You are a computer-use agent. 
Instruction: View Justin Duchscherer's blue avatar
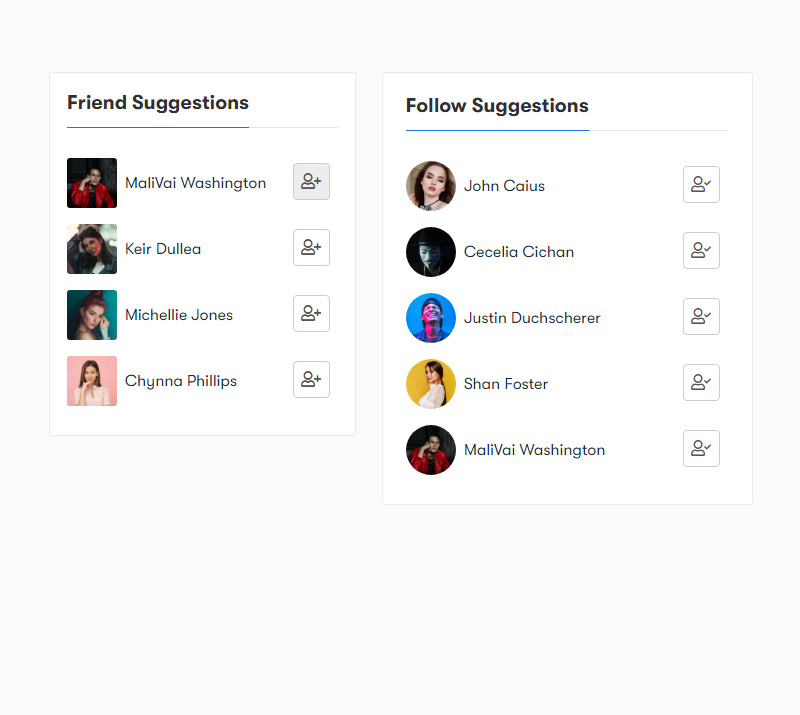pyautogui.click(x=431, y=318)
